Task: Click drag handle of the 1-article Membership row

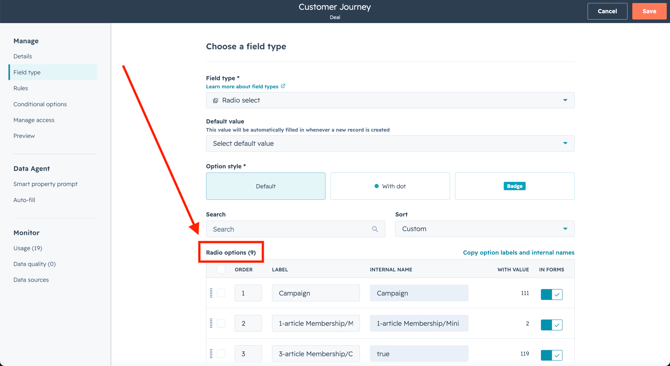Action: tap(211, 323)
